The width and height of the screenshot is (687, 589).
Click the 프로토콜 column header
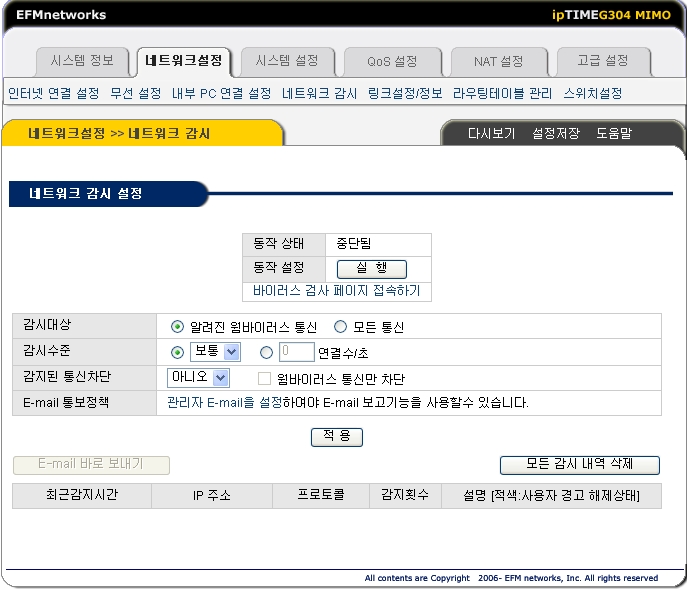tap(321, 496)
